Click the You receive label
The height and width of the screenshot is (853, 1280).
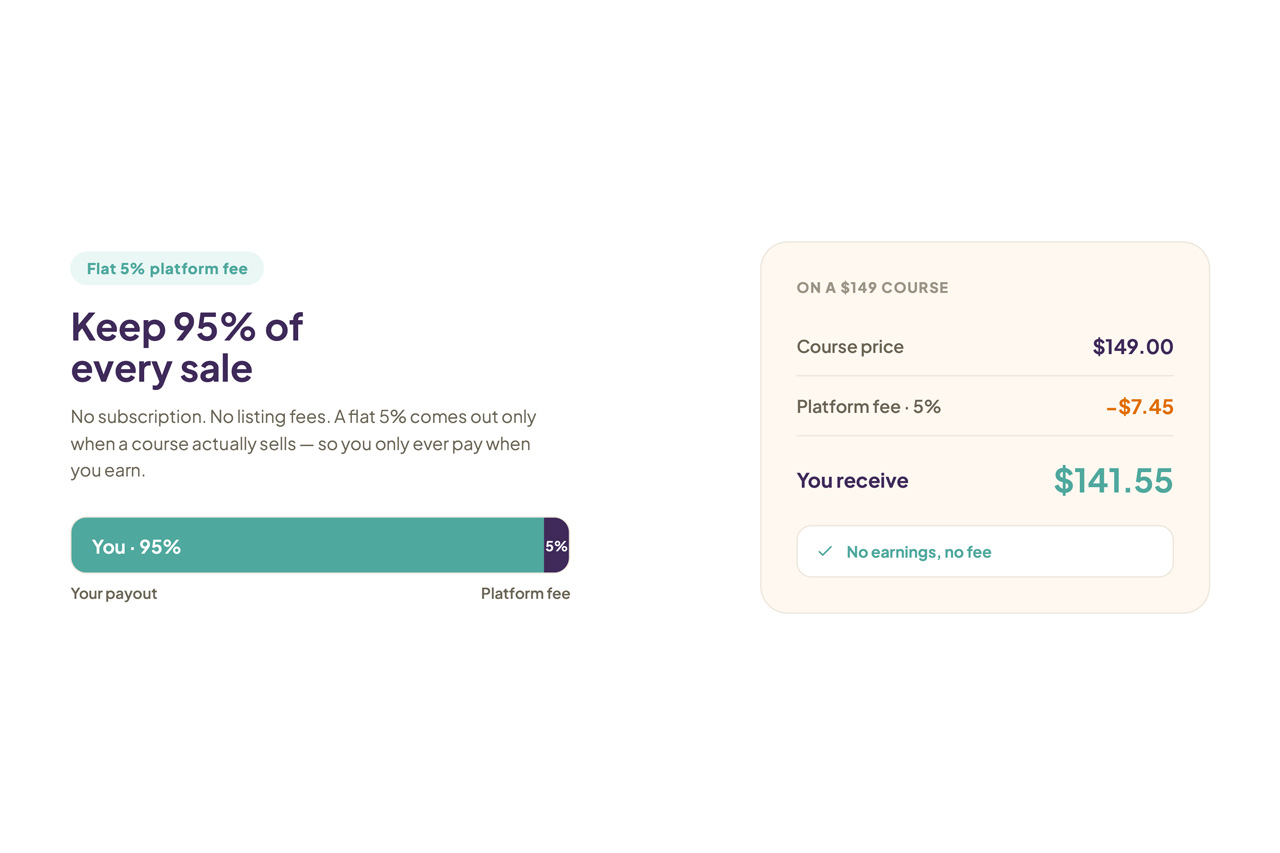click(x=852, y=480)
